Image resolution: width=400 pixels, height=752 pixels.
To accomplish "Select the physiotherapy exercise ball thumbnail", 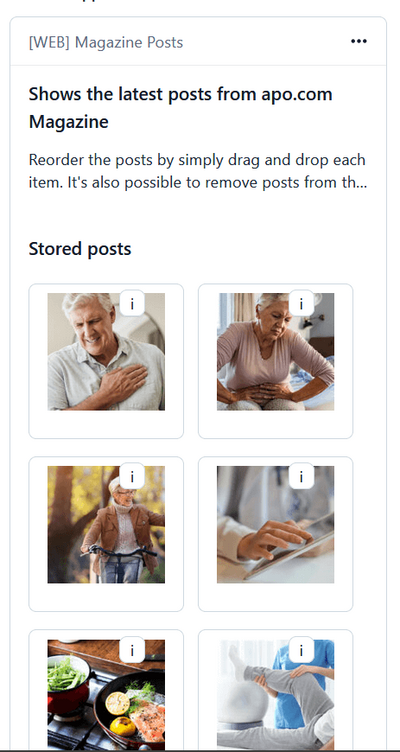I will pyautogui.click(x=275, y=694).
